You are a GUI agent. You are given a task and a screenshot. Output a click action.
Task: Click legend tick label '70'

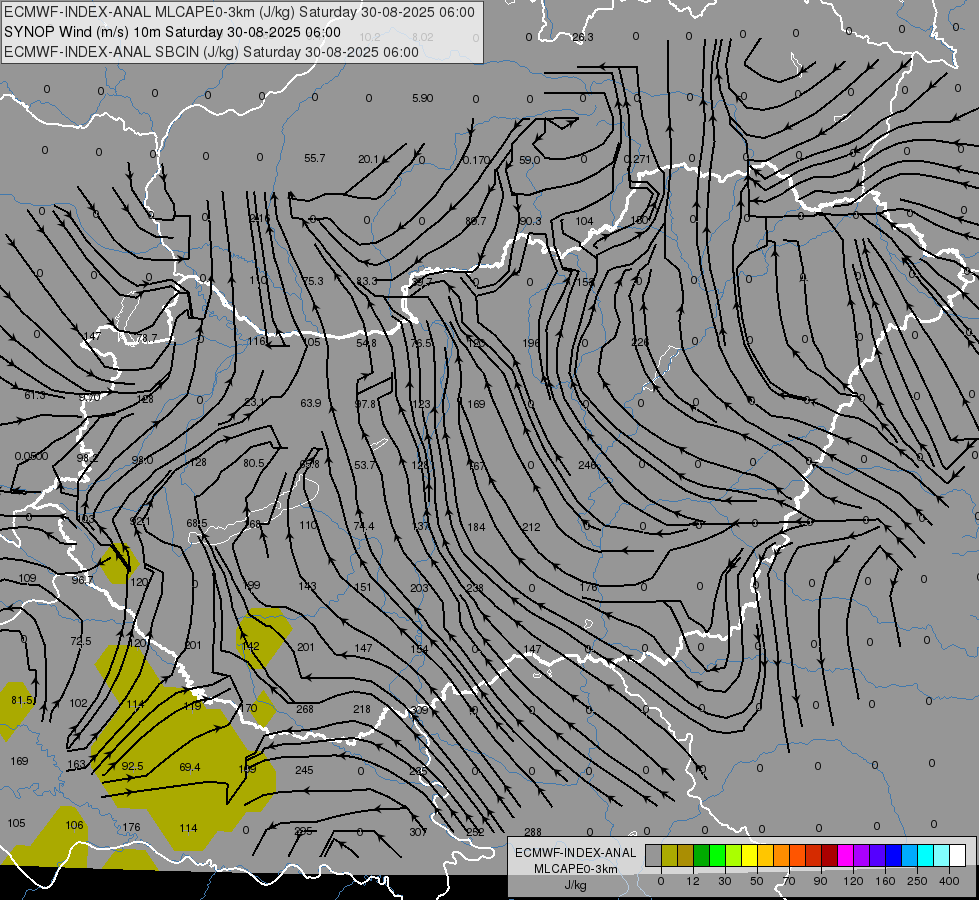789,881
